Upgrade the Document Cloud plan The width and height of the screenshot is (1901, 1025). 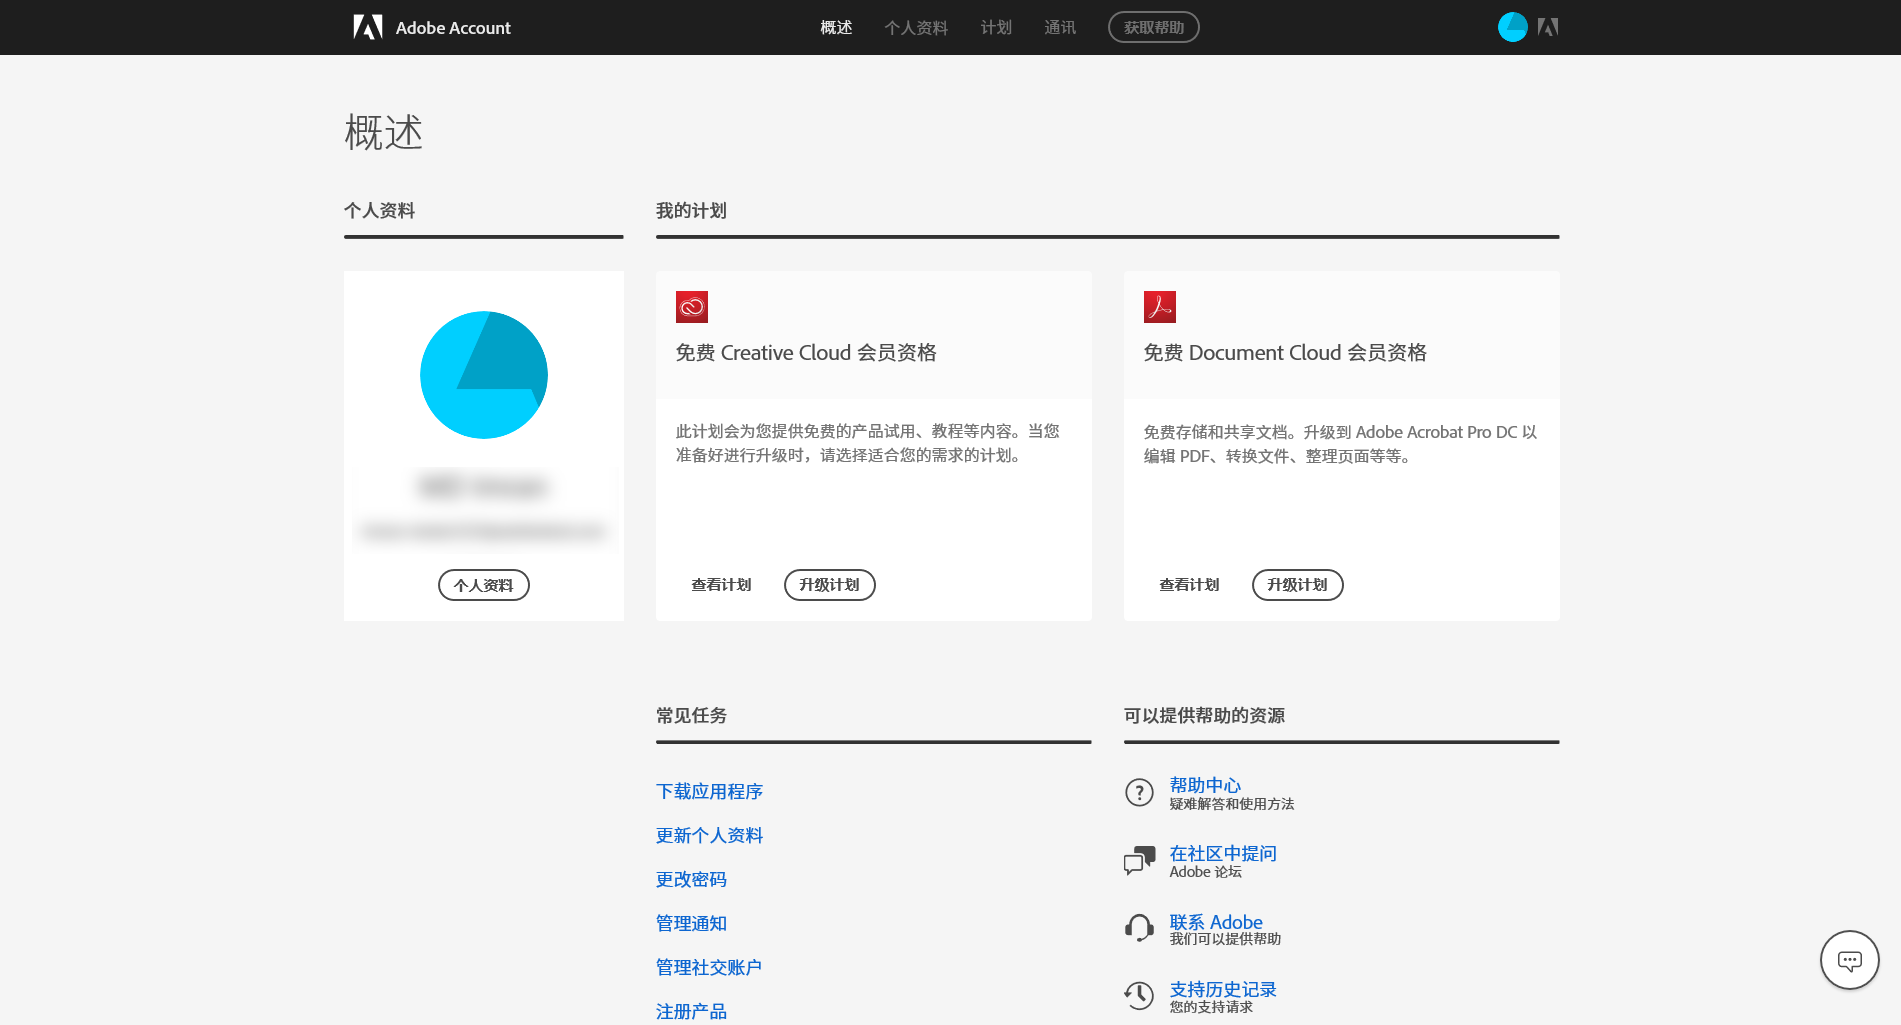pos(1298,585)
